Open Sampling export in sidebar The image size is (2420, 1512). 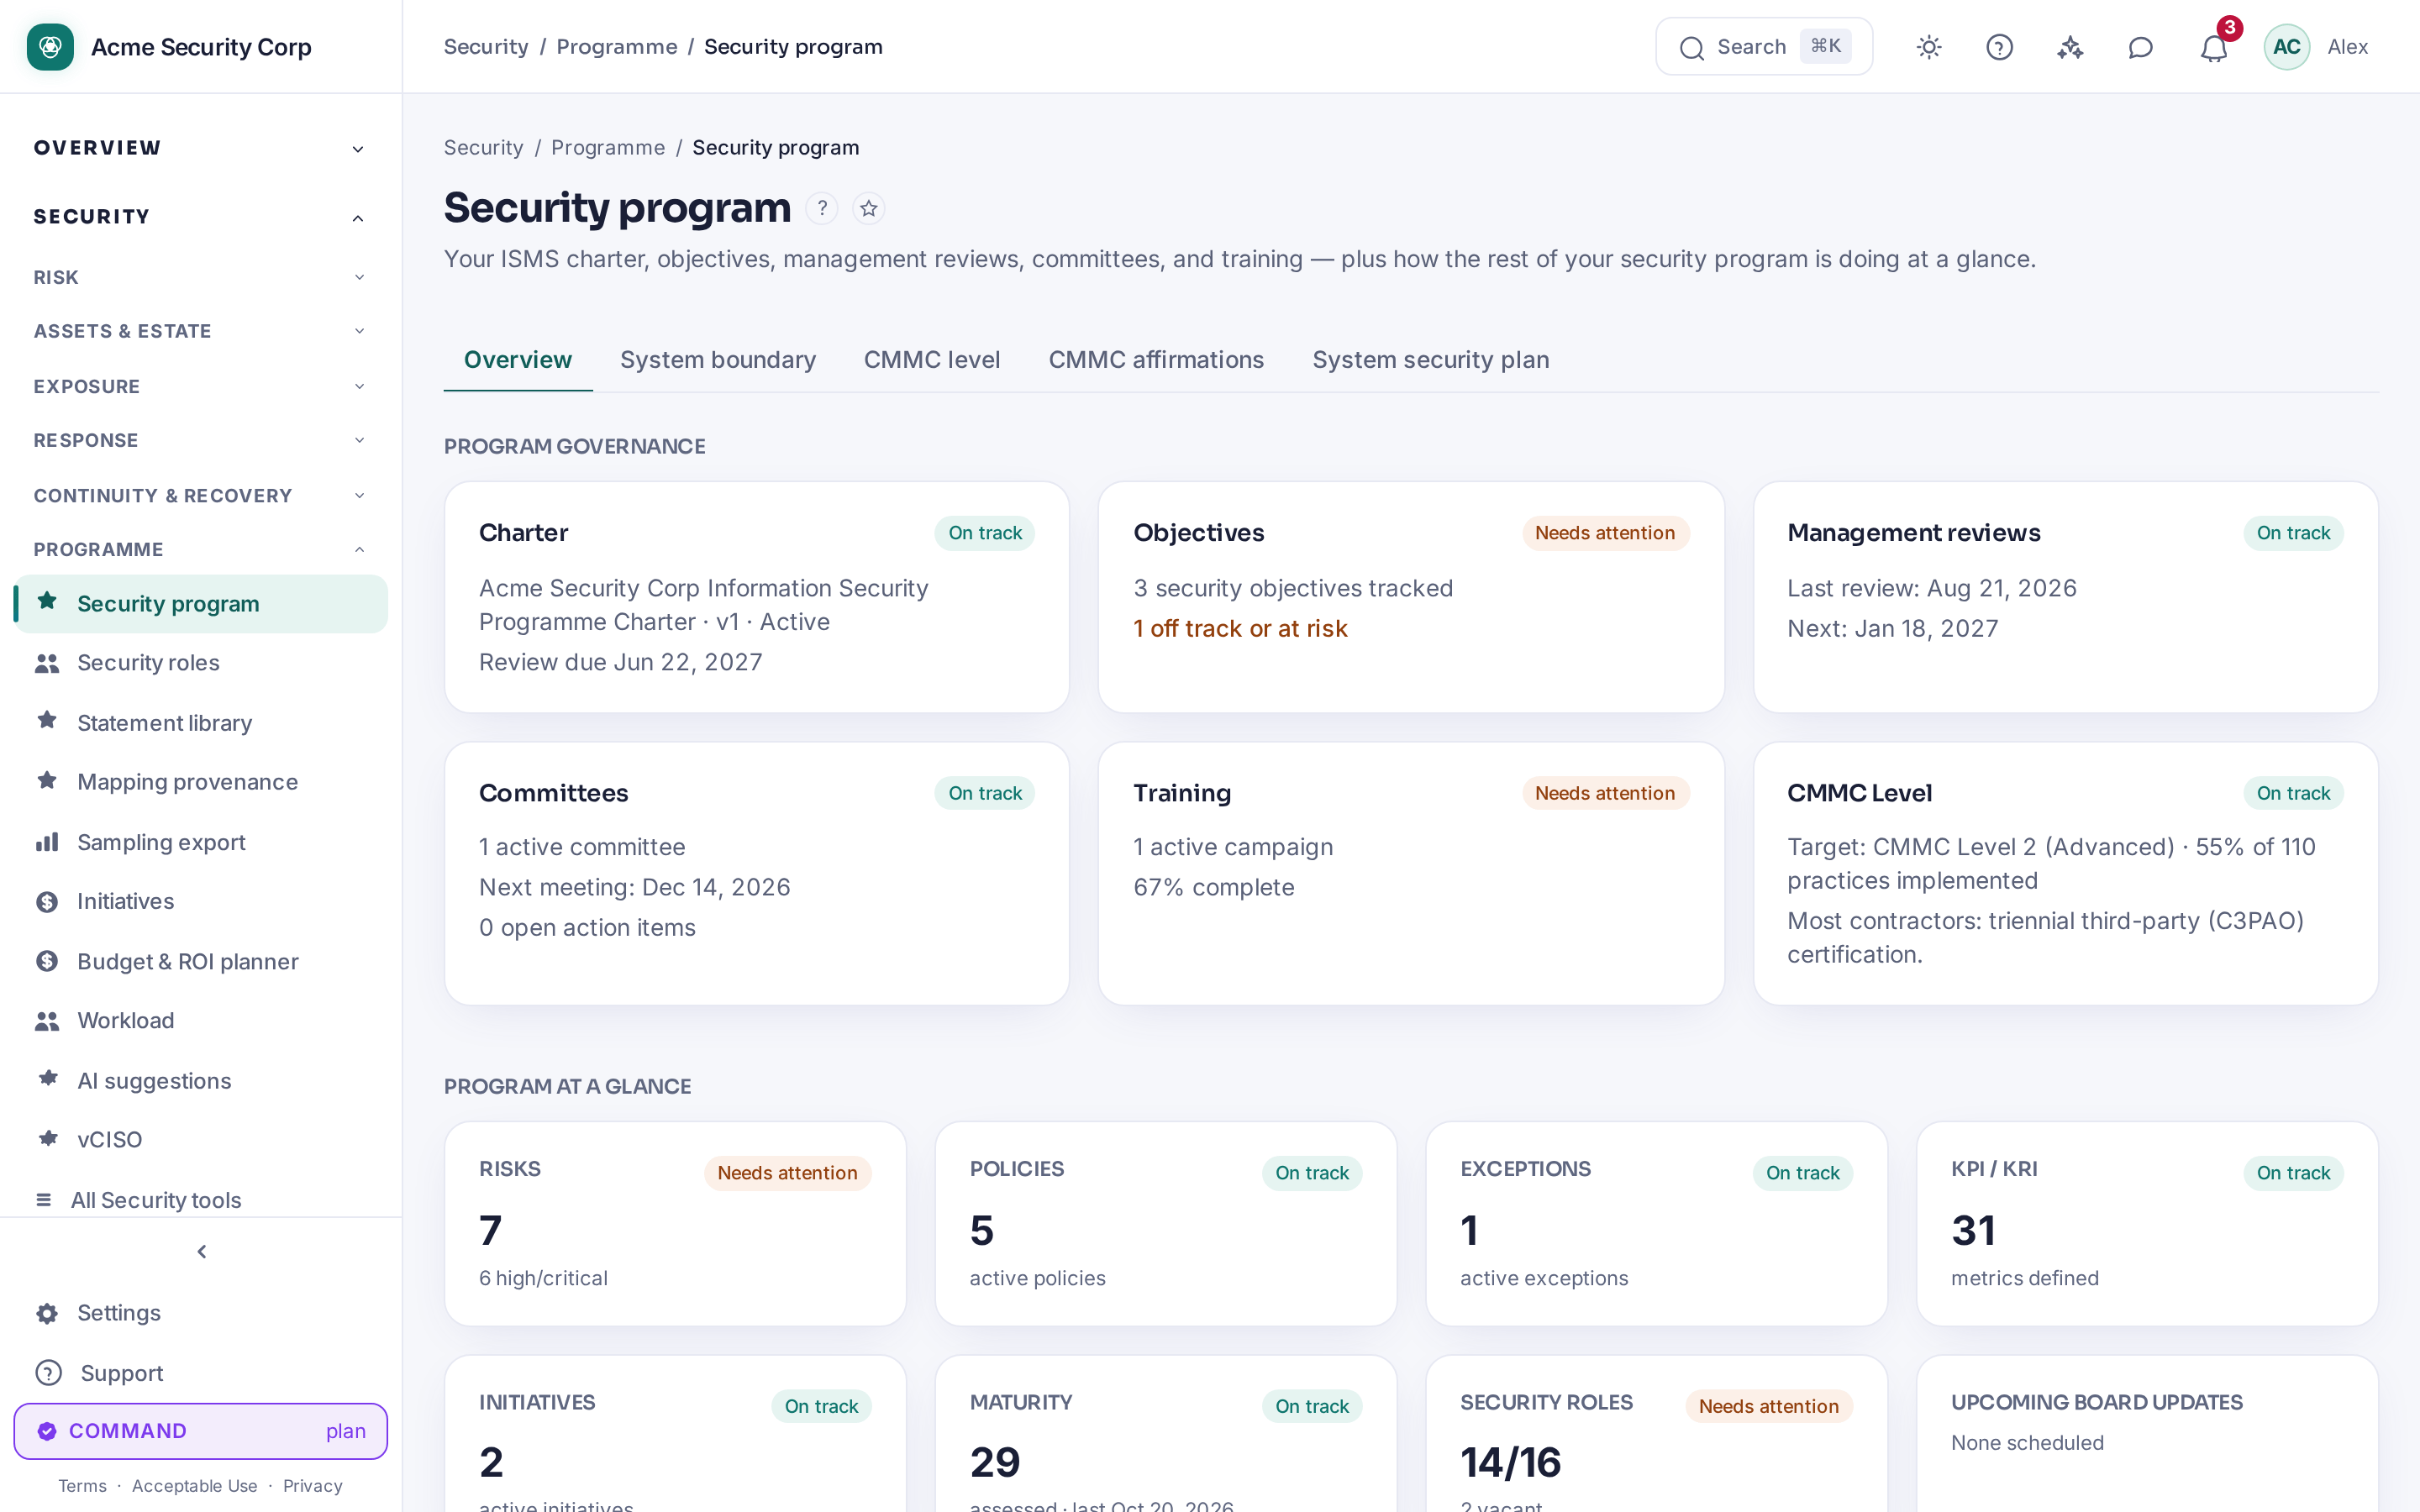coord(201,842)
